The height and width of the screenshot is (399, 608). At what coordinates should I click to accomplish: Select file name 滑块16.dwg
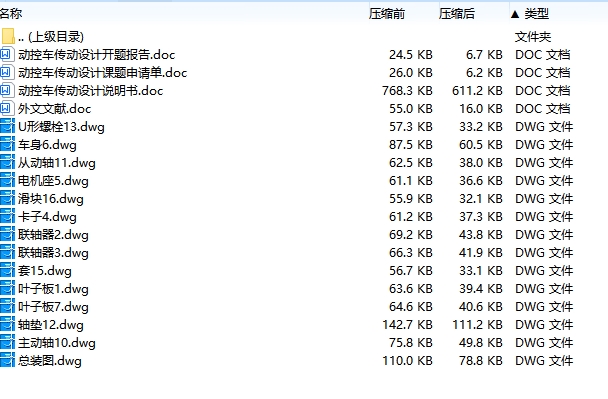click(51, 199)
